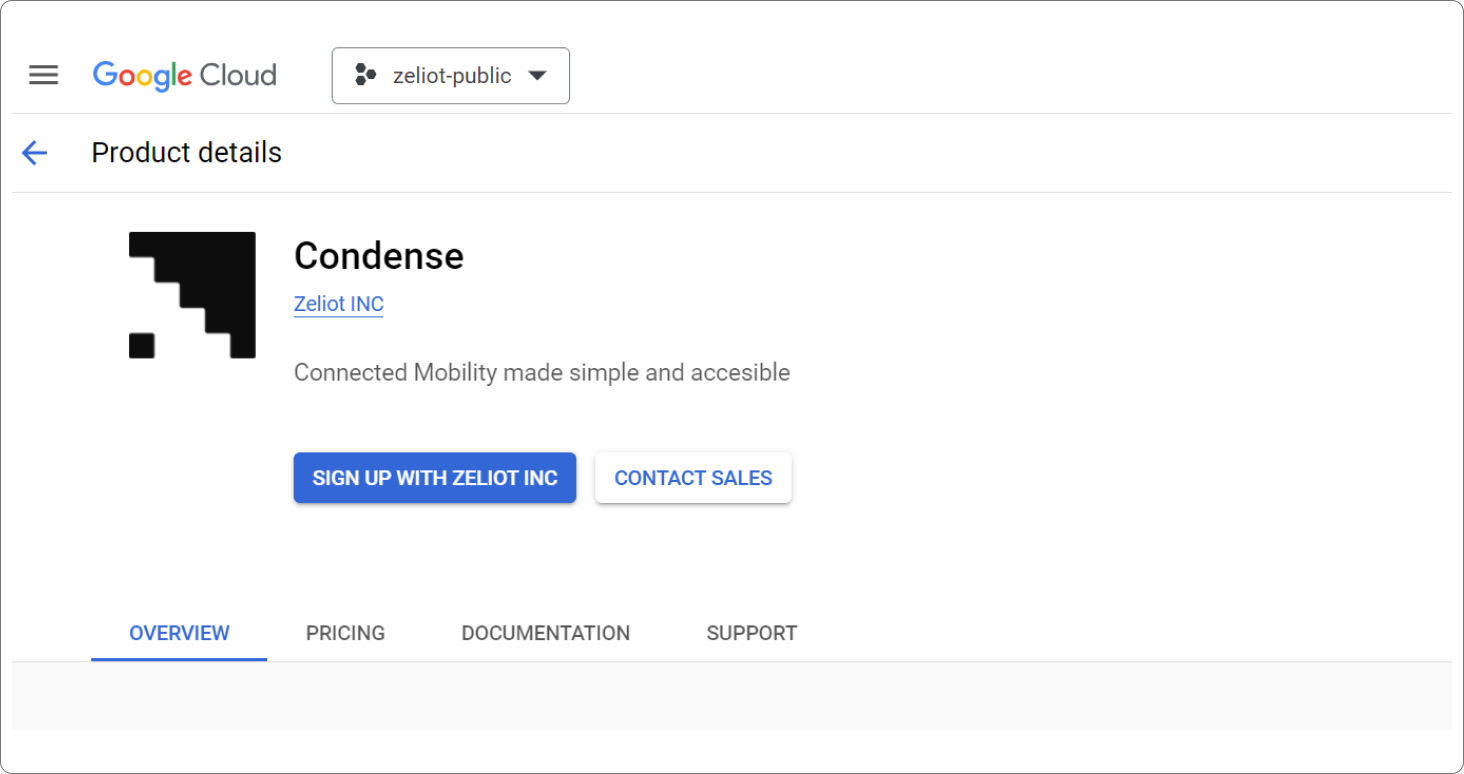Click the black Condense product logo
Screen dimensions: 1464x774
192,295
